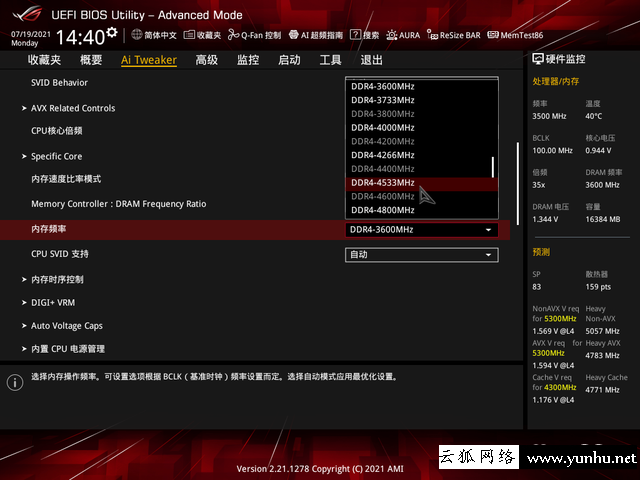Click the 预测 section heading
The width and height of the screenshot is (640, 480).
coord(541,252)
